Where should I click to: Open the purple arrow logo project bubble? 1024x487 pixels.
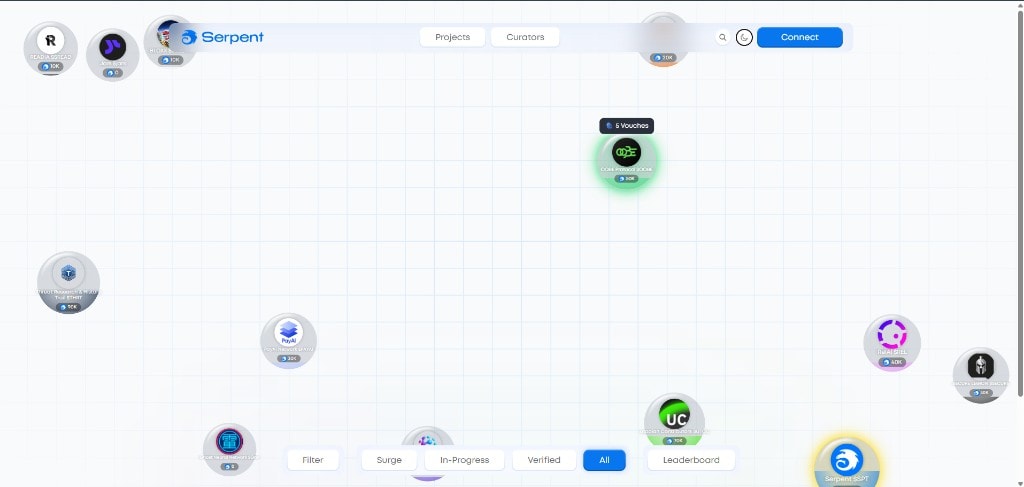click(x=112, y=55)
